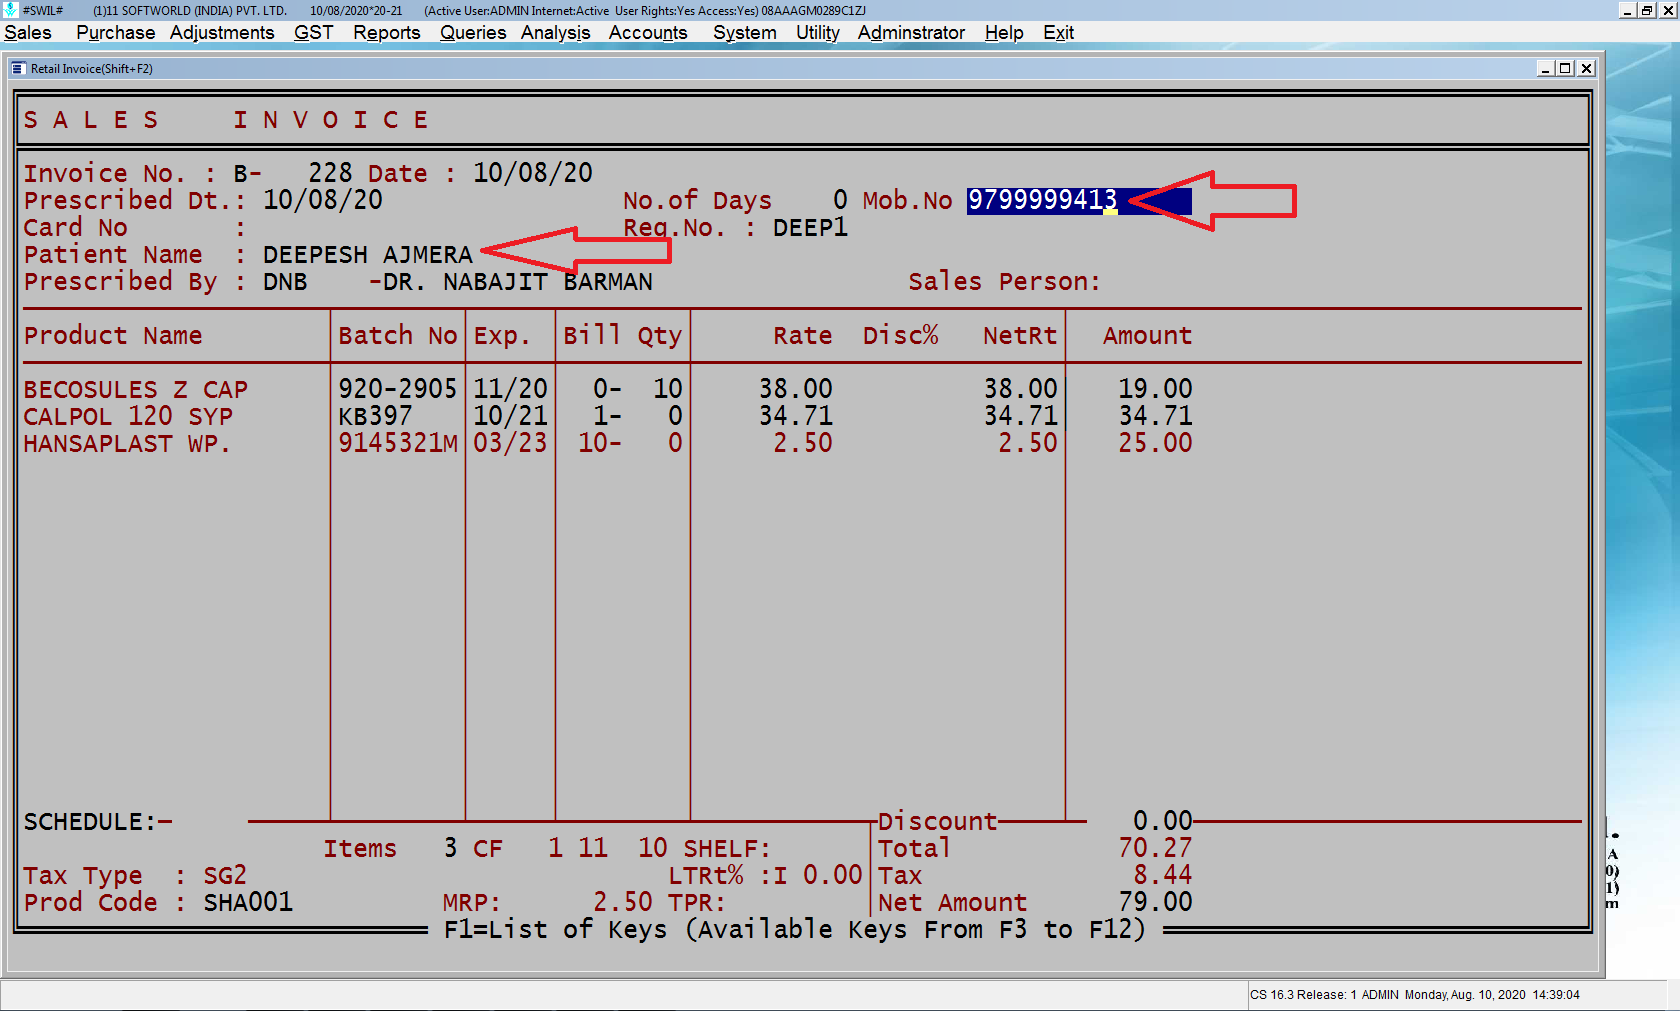The width and height of the screenshot is (1680, 1011).
Task: Click the Amount column header
Action: coord(1147,336)
